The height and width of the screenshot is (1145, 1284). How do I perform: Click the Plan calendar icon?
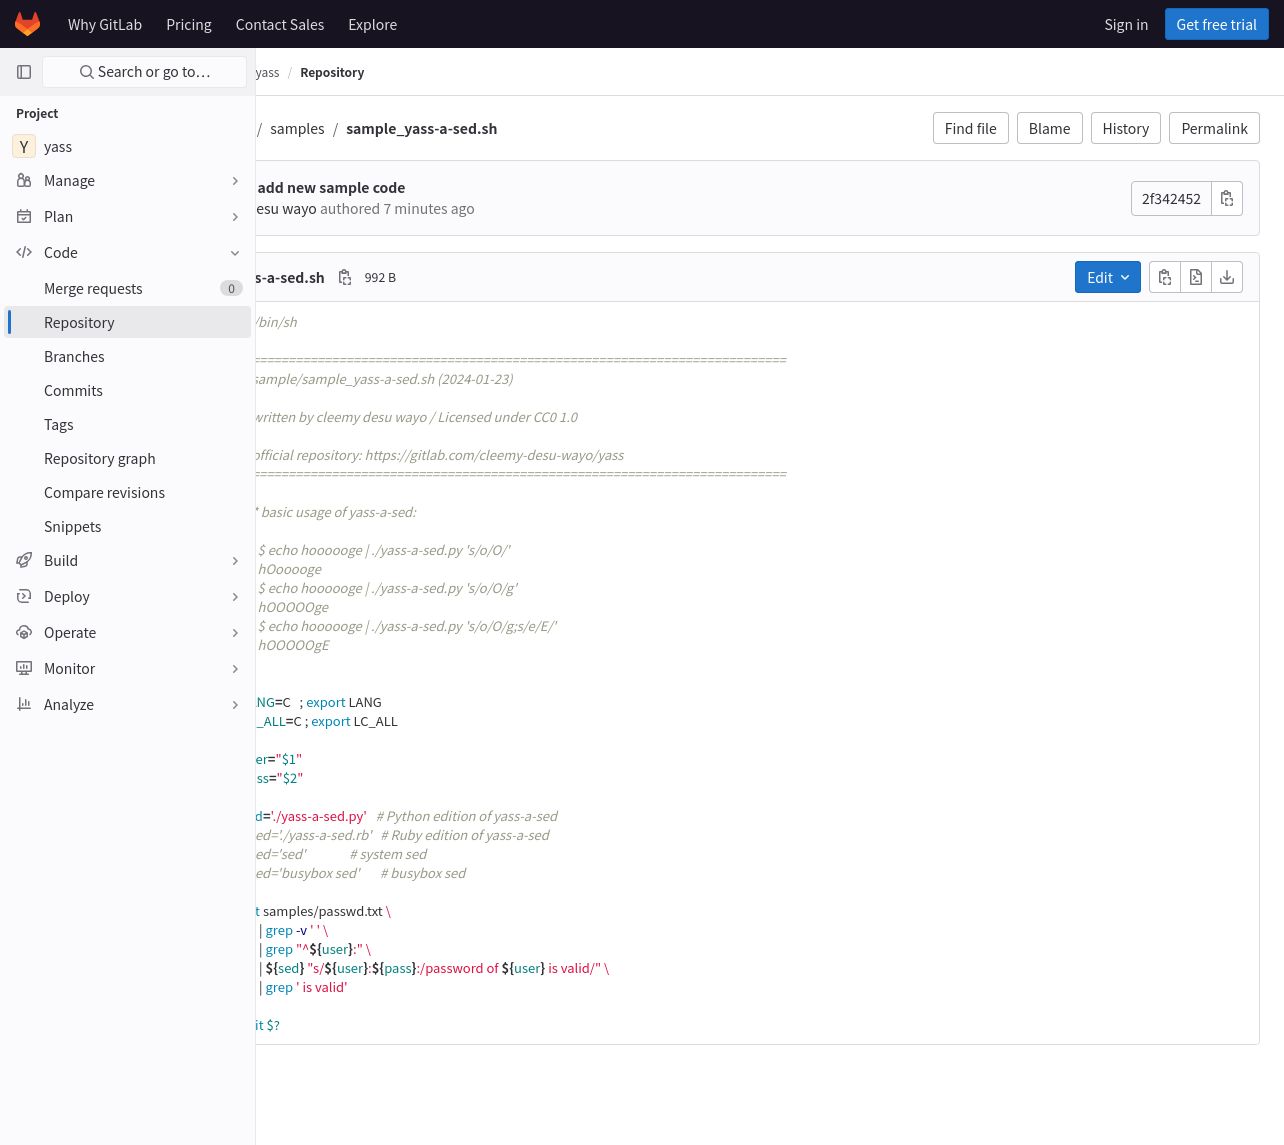(x=24, y=217)
